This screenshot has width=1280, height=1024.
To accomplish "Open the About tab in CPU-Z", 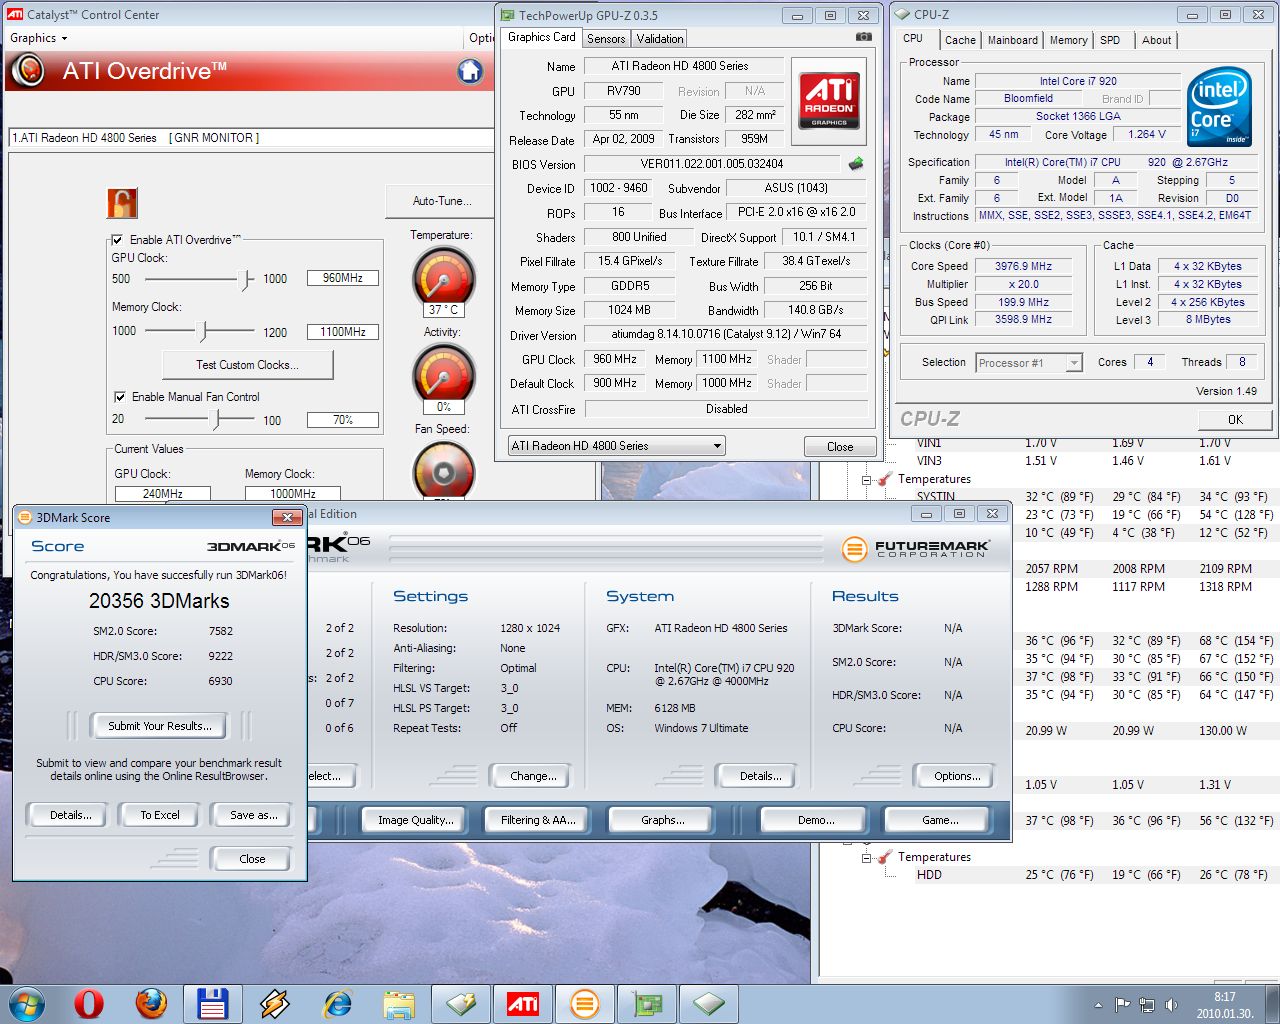I will point(1157,40).
